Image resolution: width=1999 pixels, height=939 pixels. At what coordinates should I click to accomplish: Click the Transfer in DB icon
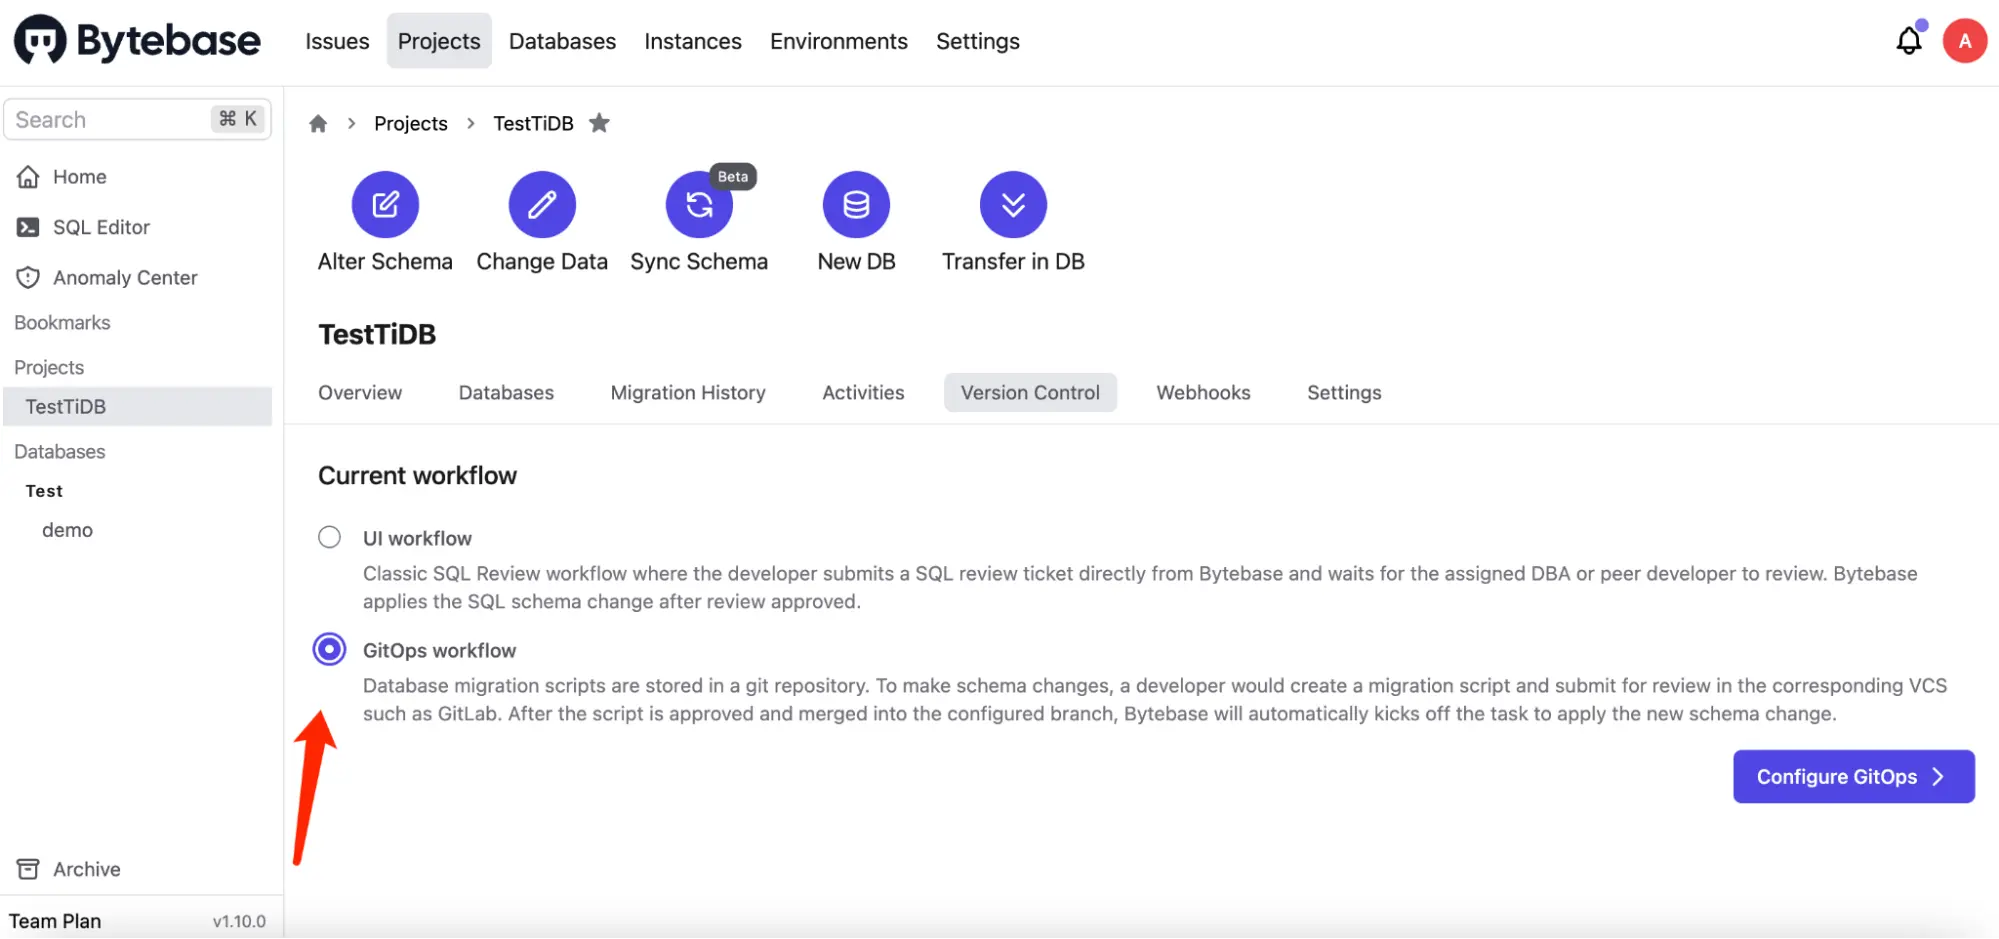click(1013, 205)
